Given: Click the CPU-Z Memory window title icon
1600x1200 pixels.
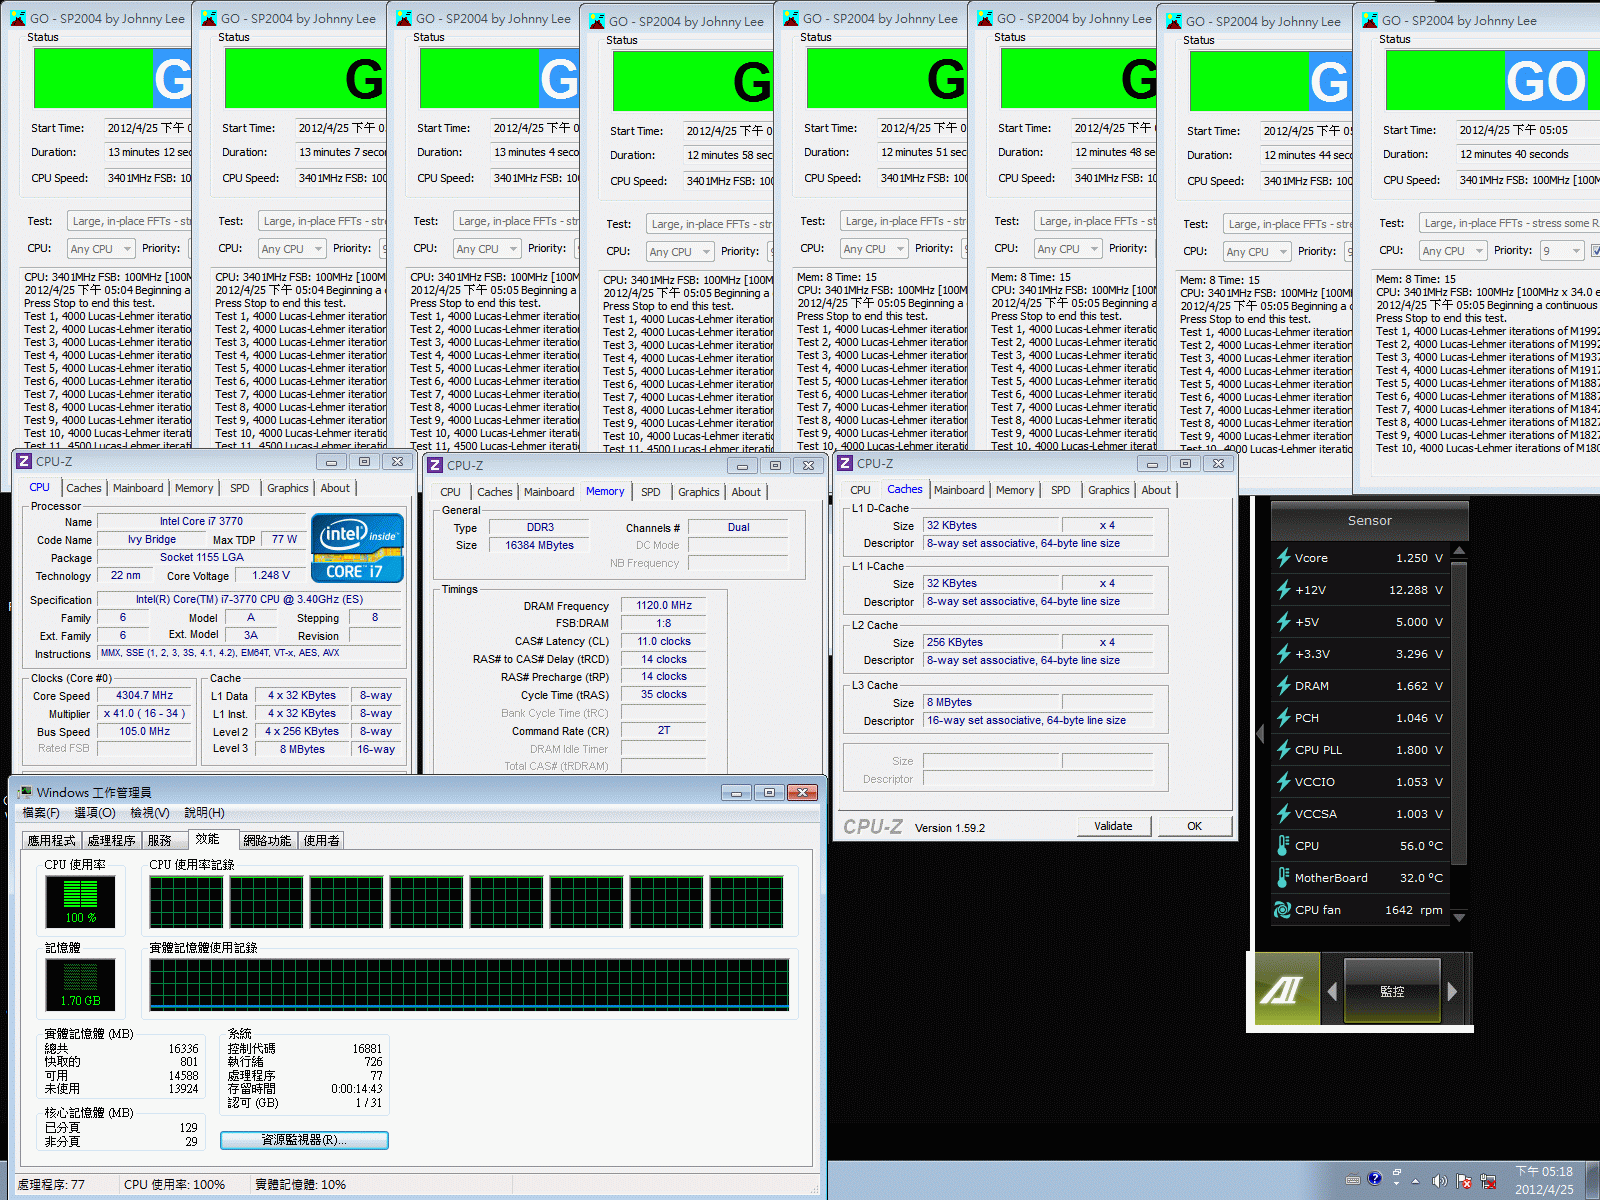Looking at the screenshot, I should 435,466.
